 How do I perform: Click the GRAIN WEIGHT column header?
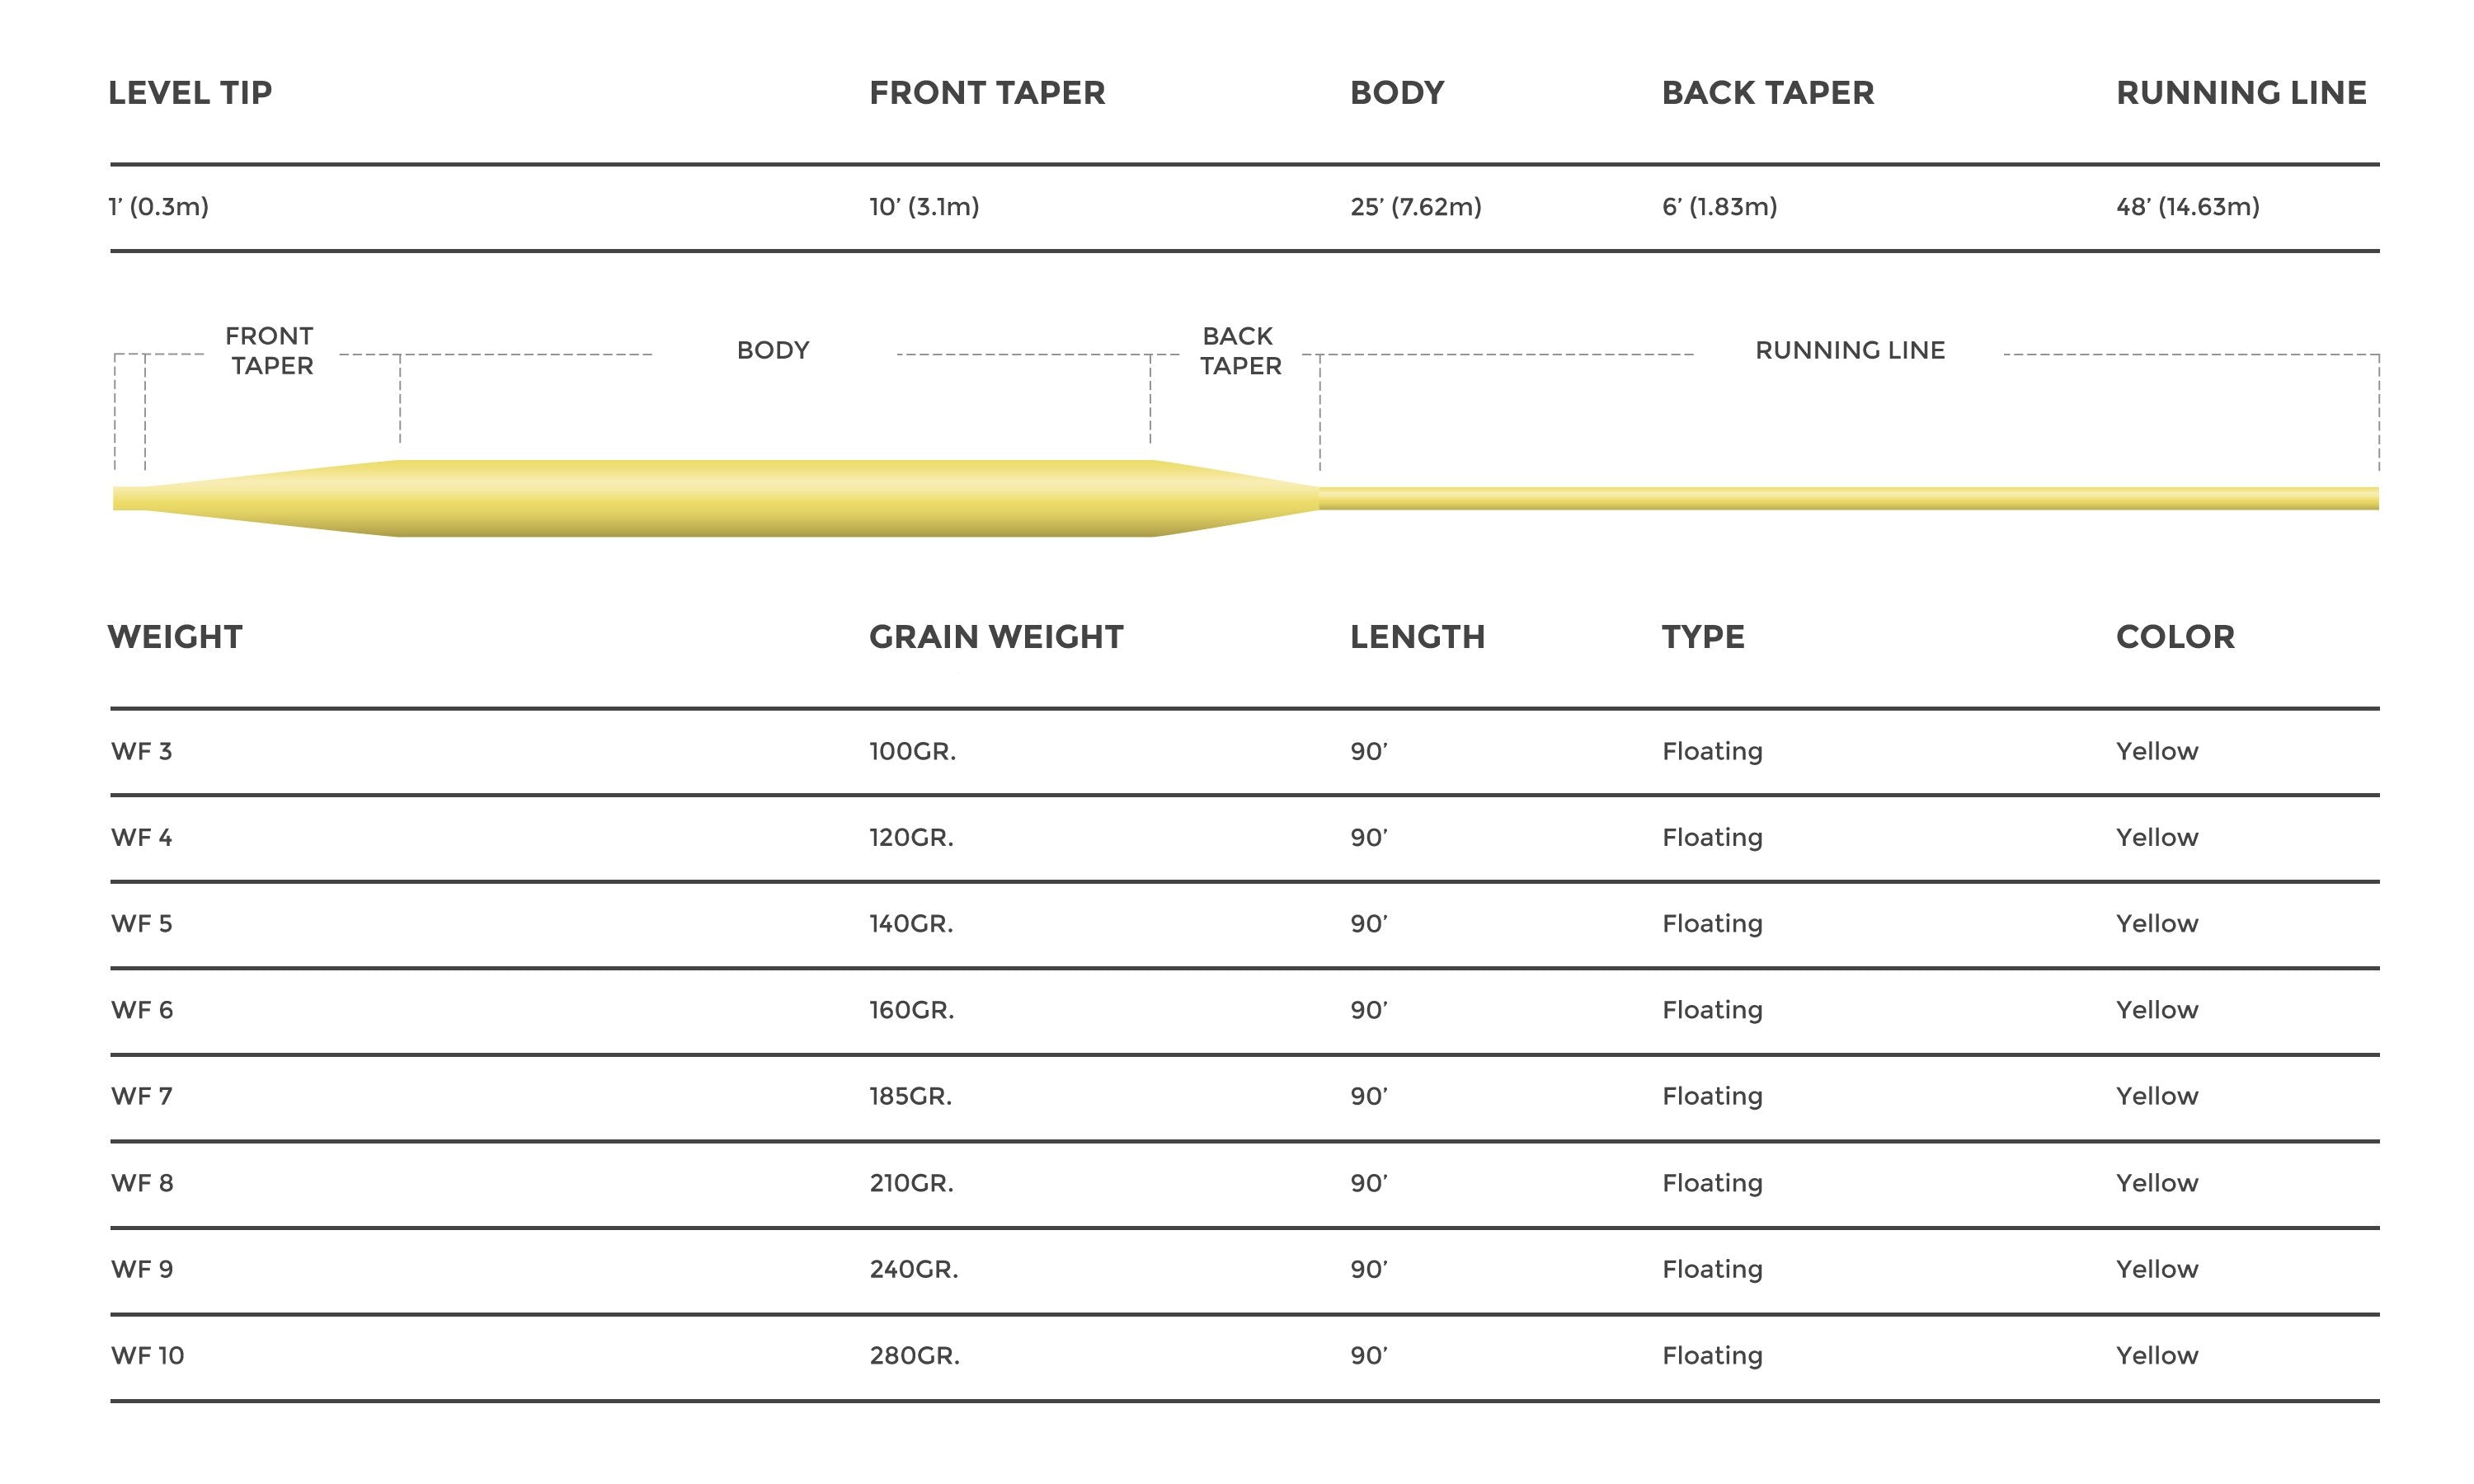(x=995, y=637)
